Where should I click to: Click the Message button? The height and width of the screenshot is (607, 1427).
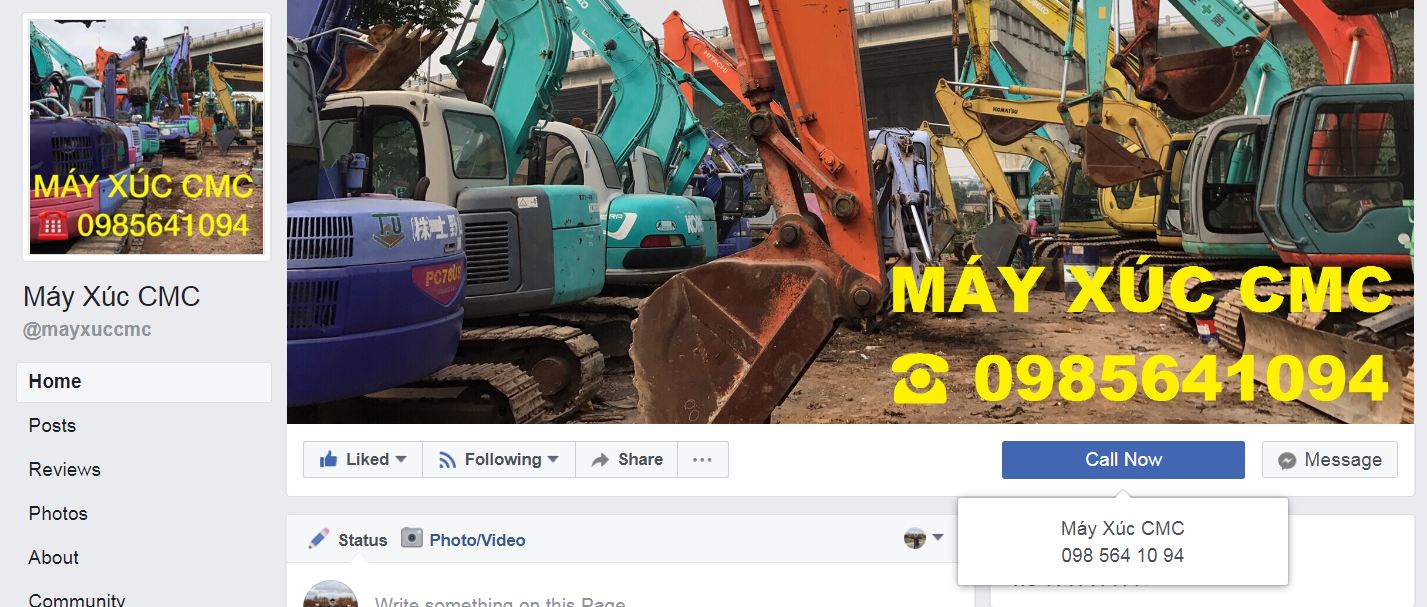1329,460
